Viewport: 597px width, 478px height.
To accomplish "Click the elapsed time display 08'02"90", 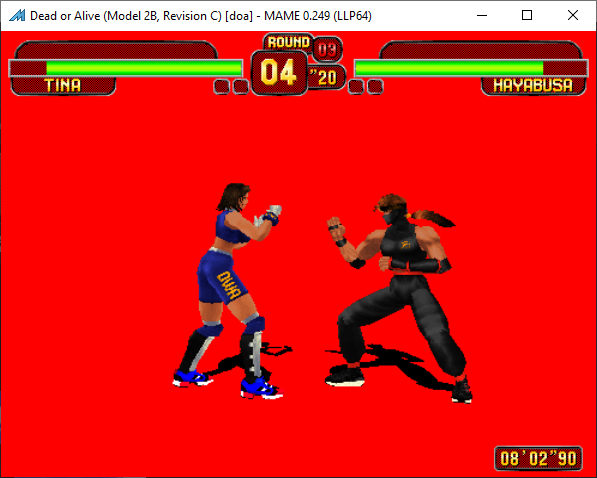I will click(x=538, y=459).
